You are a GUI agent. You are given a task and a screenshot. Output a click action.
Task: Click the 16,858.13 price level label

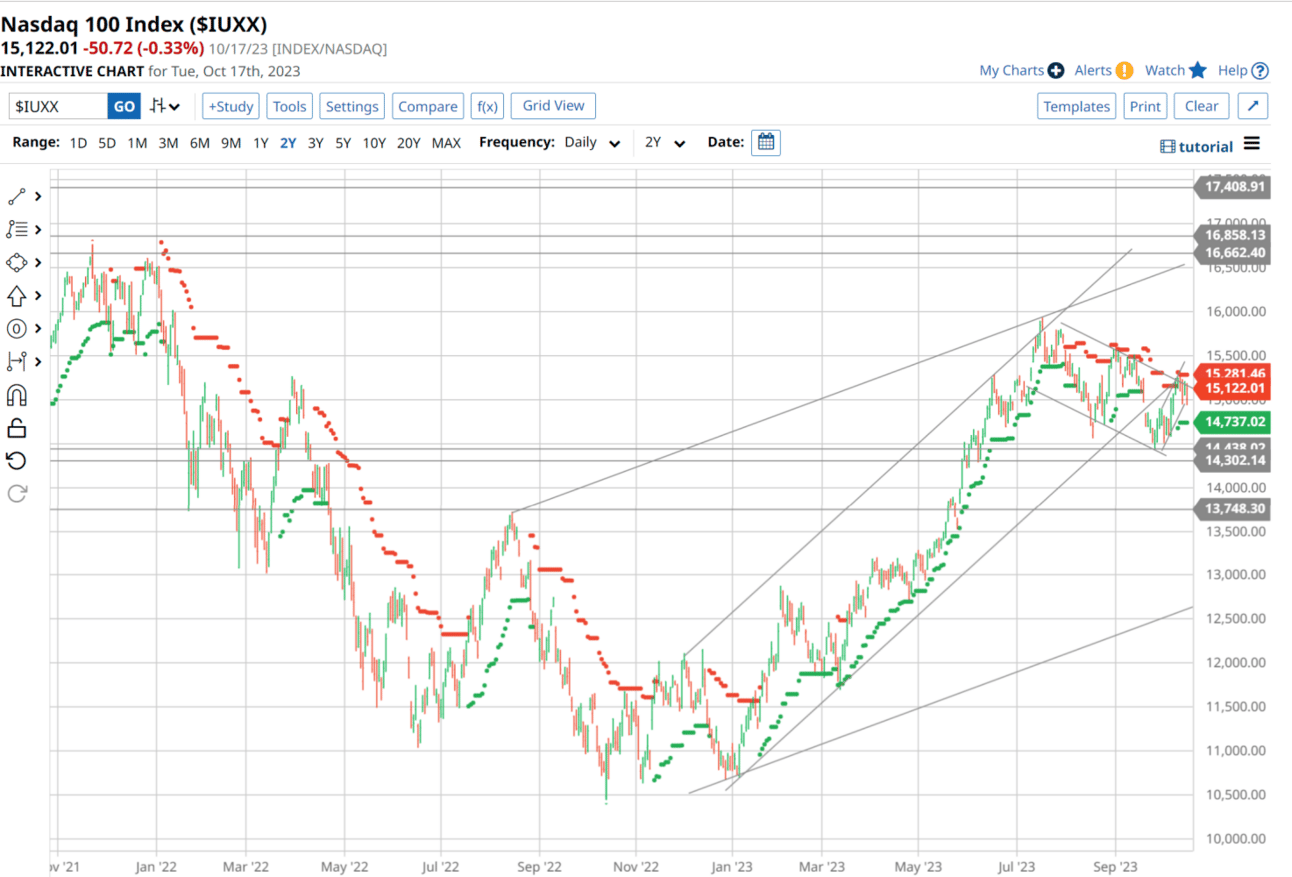point(1233,236)
